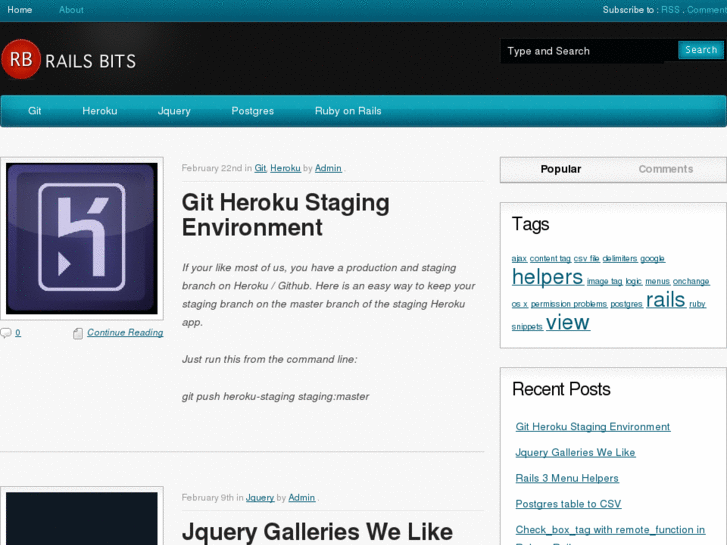Select the large helpers tag
727x545 pixels.
click(x=547, y=277)
